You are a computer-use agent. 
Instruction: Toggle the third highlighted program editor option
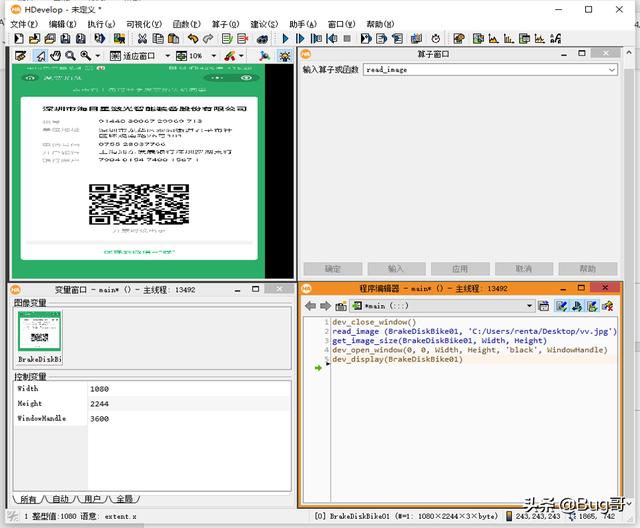pyautogui.click(x=592, y=306)
